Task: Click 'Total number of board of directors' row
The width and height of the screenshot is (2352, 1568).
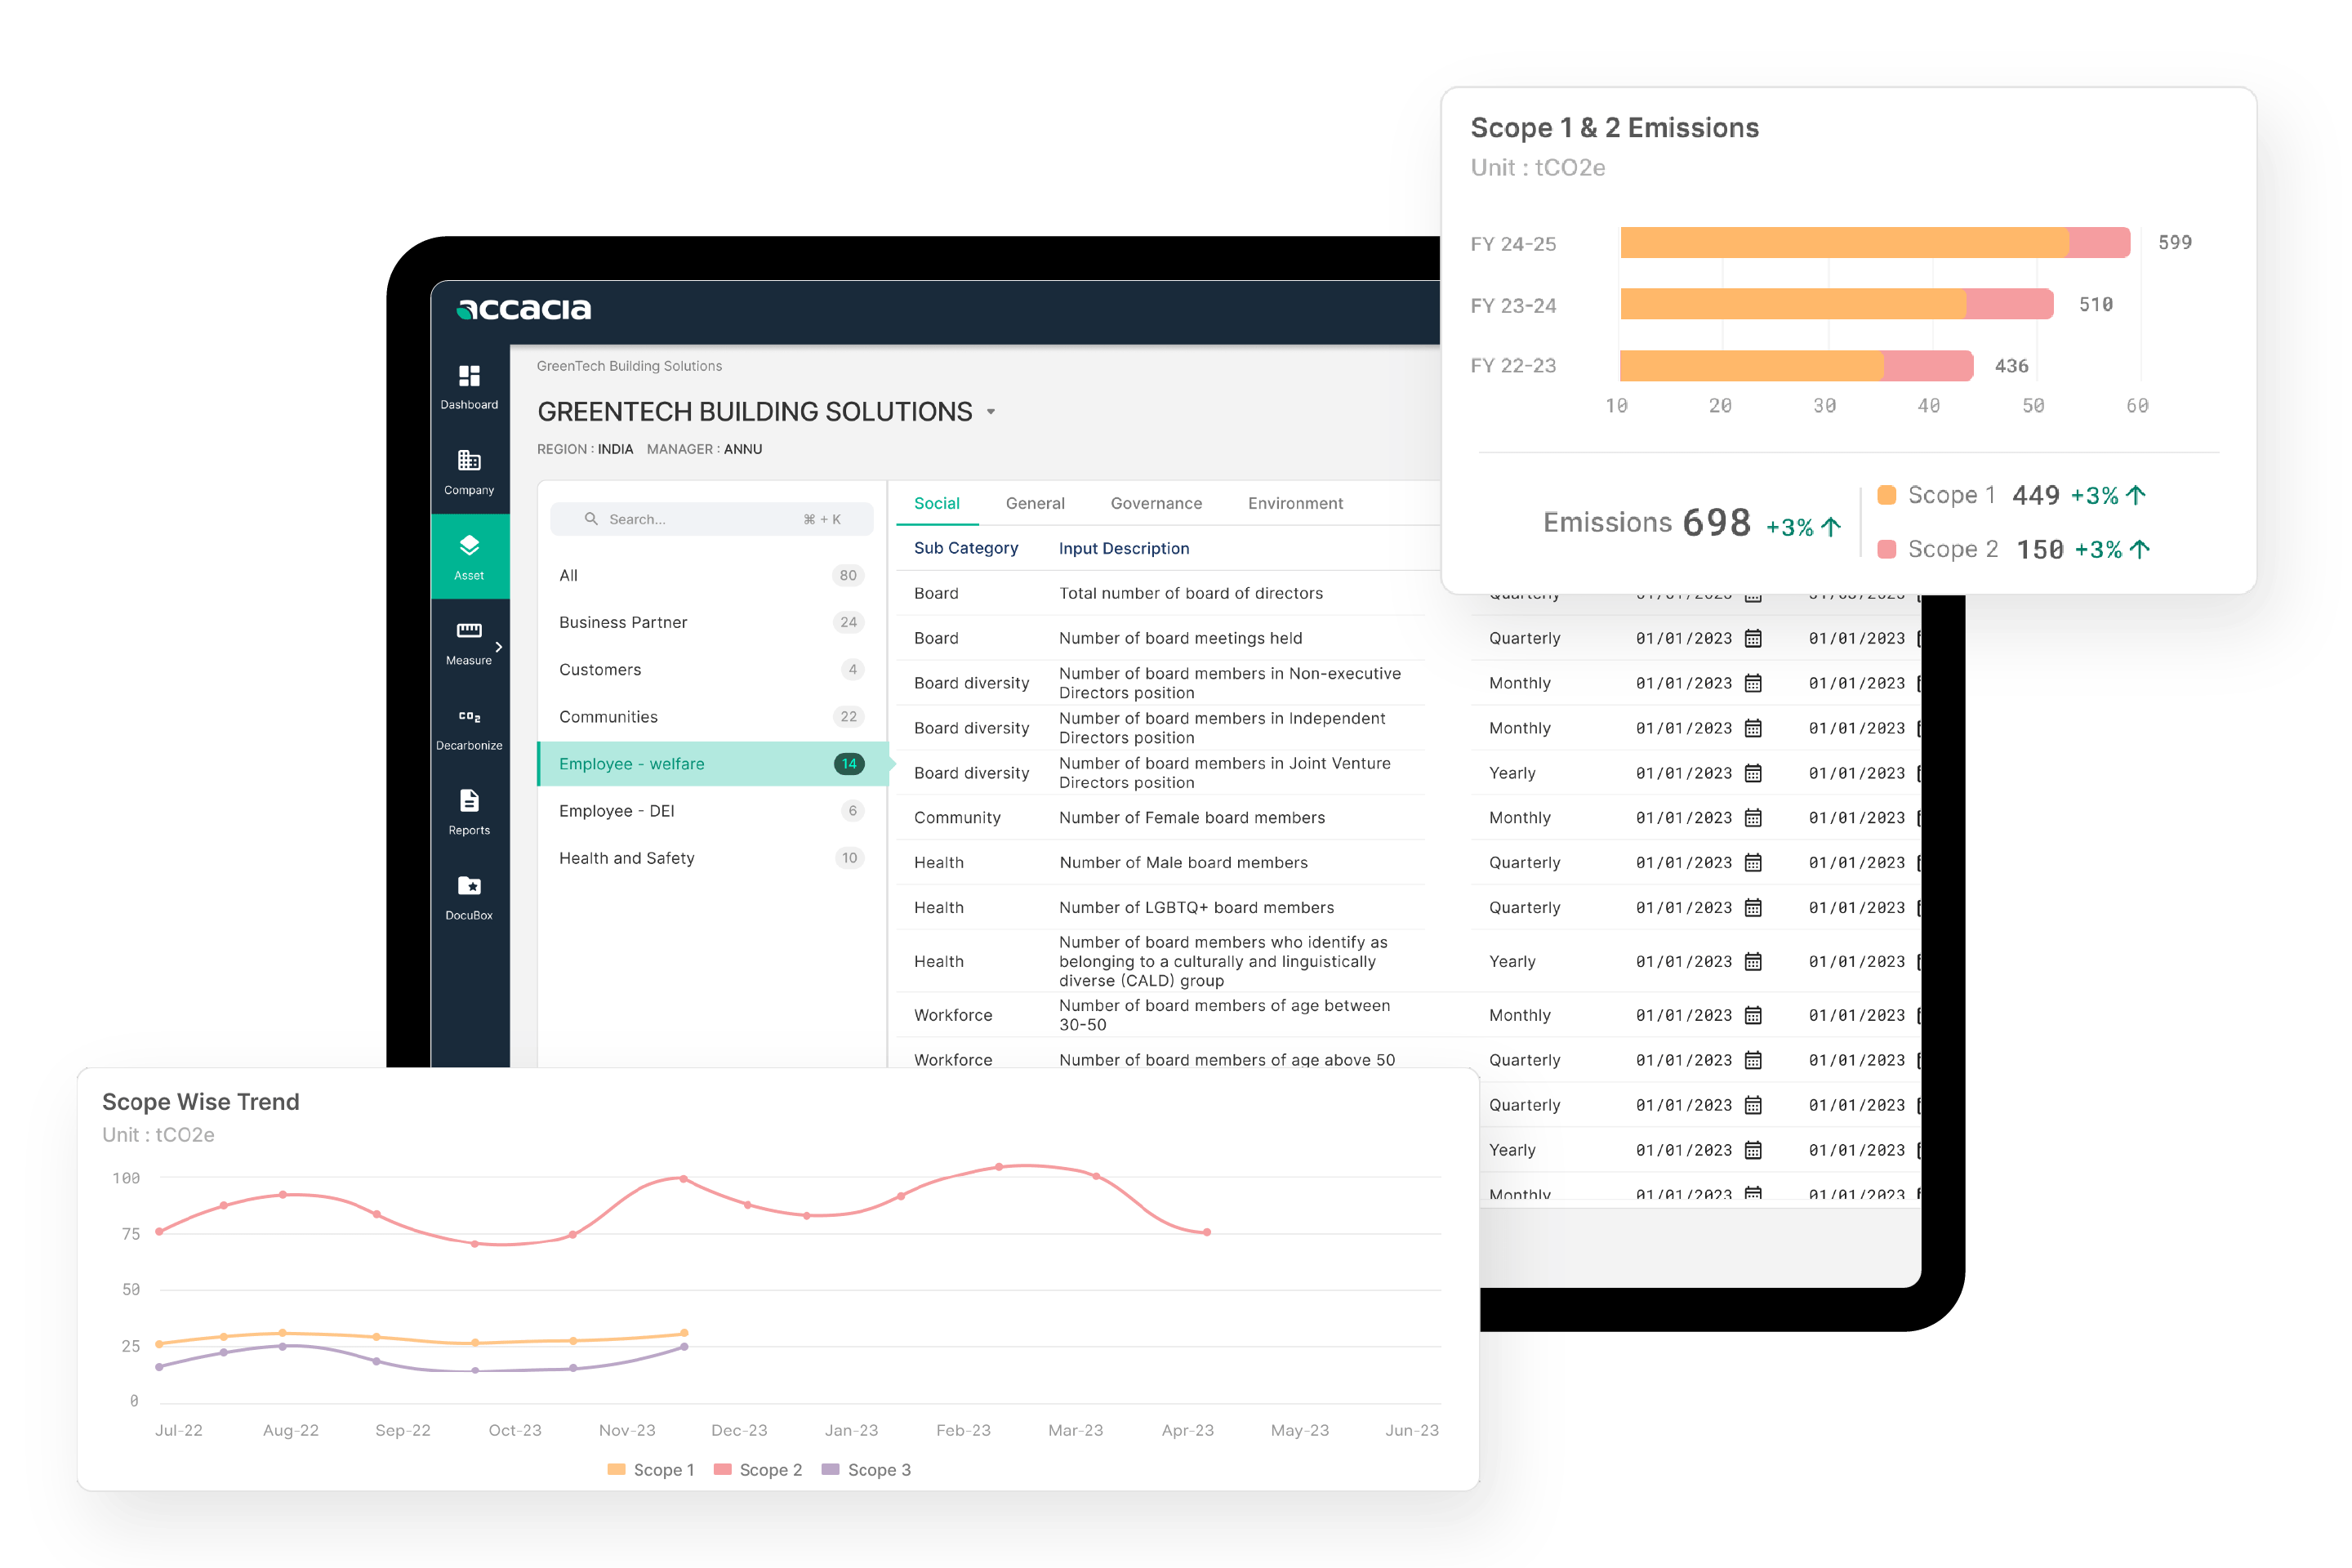Action: 1160,593
